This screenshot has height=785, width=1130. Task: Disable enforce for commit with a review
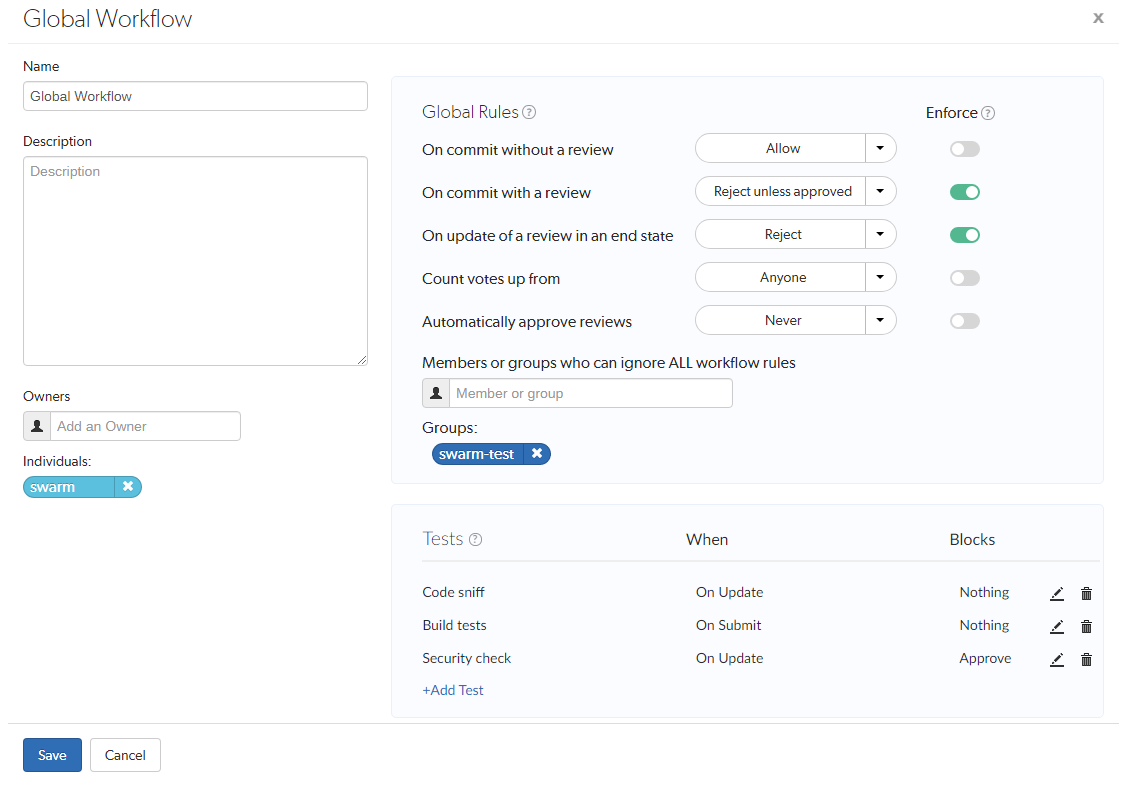(964, 191)
